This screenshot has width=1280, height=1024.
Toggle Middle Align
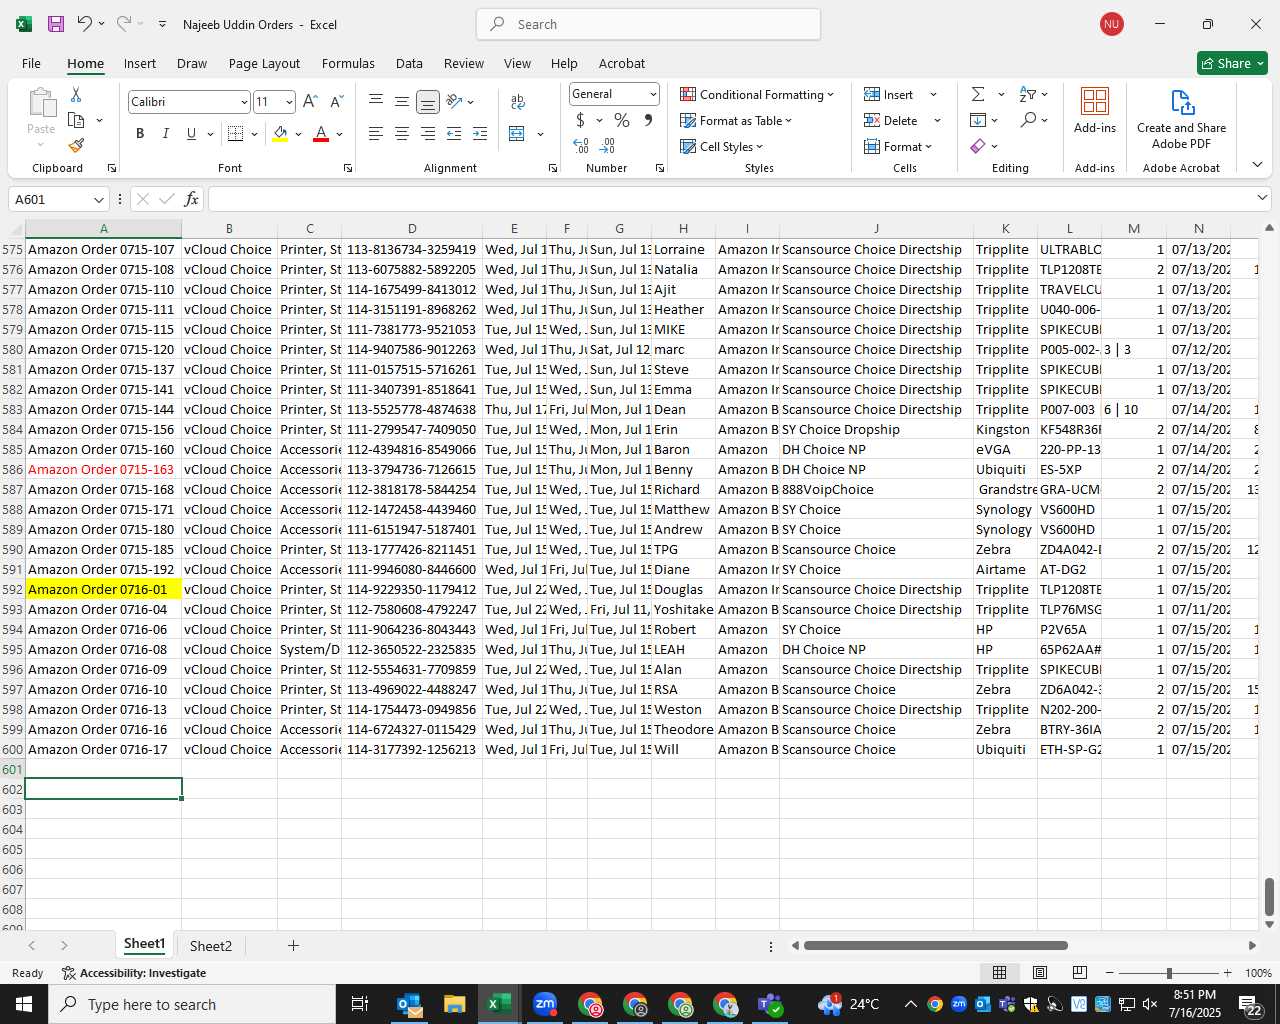402,101
